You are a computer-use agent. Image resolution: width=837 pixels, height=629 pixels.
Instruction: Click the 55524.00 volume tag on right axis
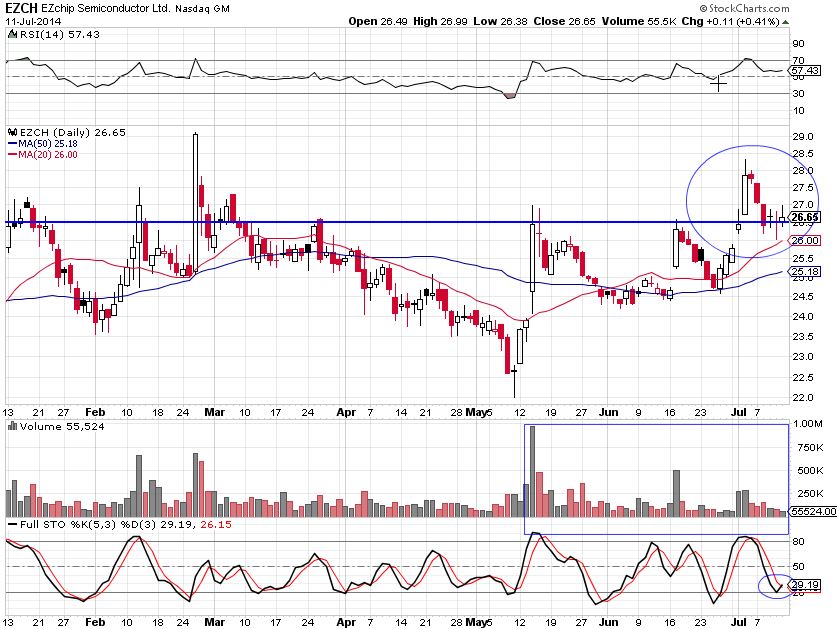tap(813, 512)
